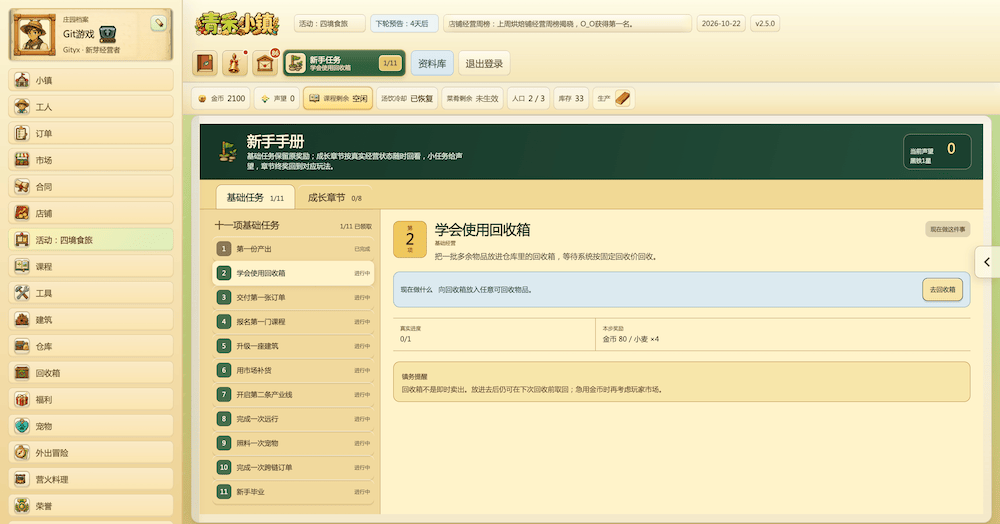Open the 营火料理 campfire cooking page
Screen dimensions: 1000x524
91,479
